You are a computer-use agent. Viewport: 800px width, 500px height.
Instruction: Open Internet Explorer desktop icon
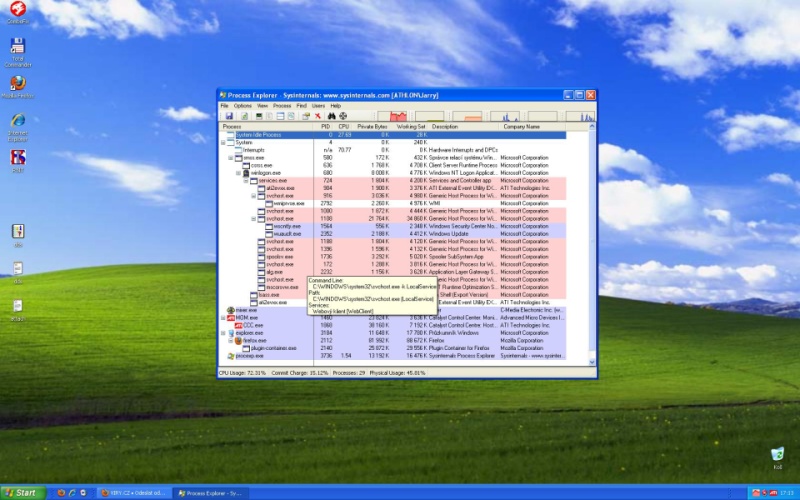click(x=17, y=122)
